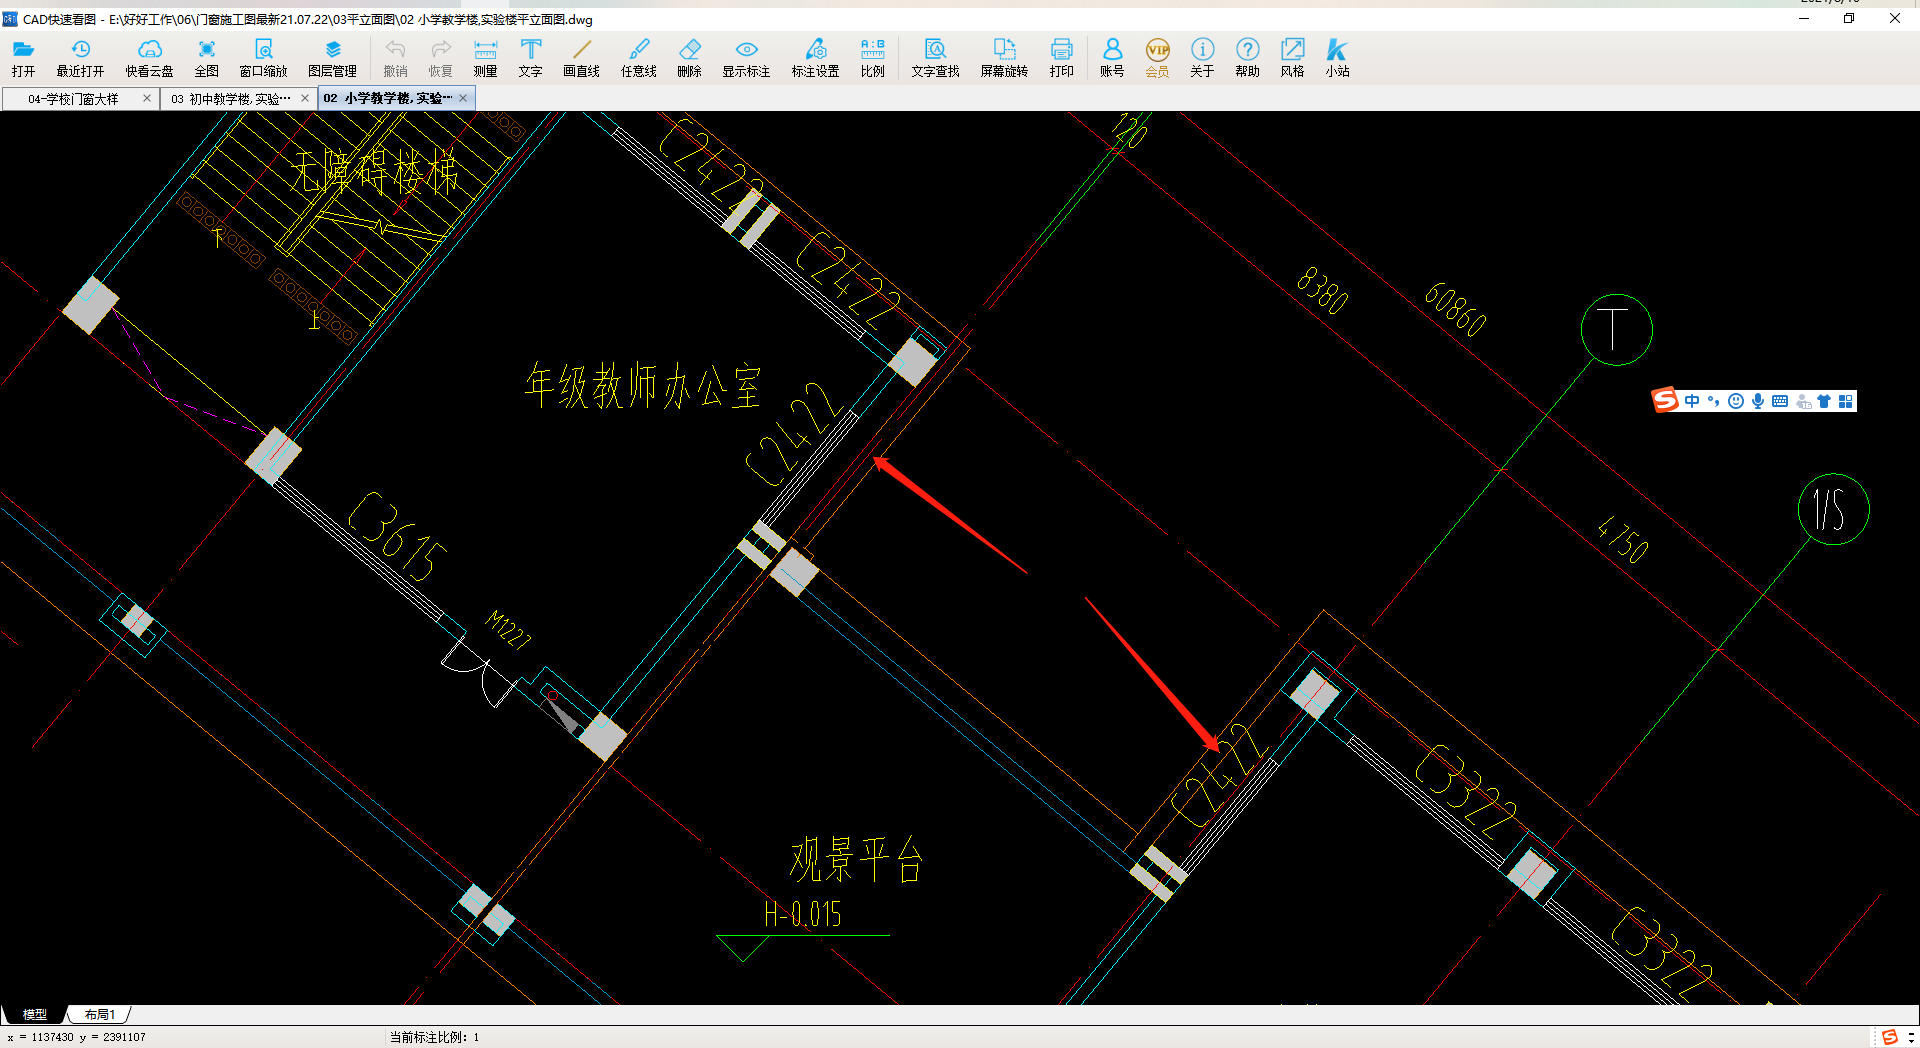This screenshot has width=1920, height=1048.
Task: Click the IME microphone voice input
Action: [1758, 401]
